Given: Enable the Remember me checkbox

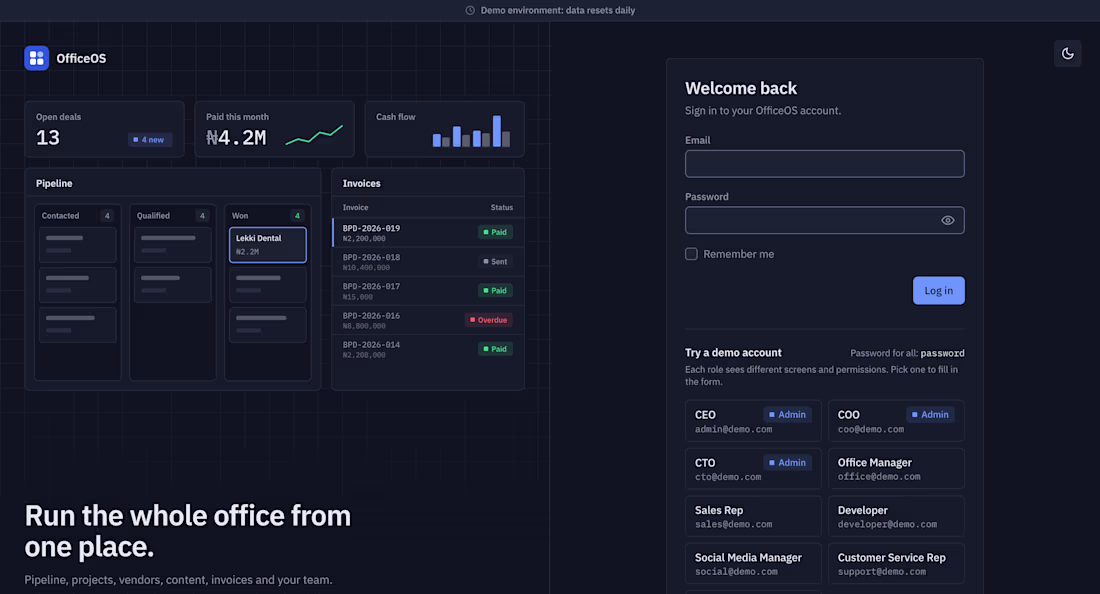Looking at the screenshot, I should 691,254.
